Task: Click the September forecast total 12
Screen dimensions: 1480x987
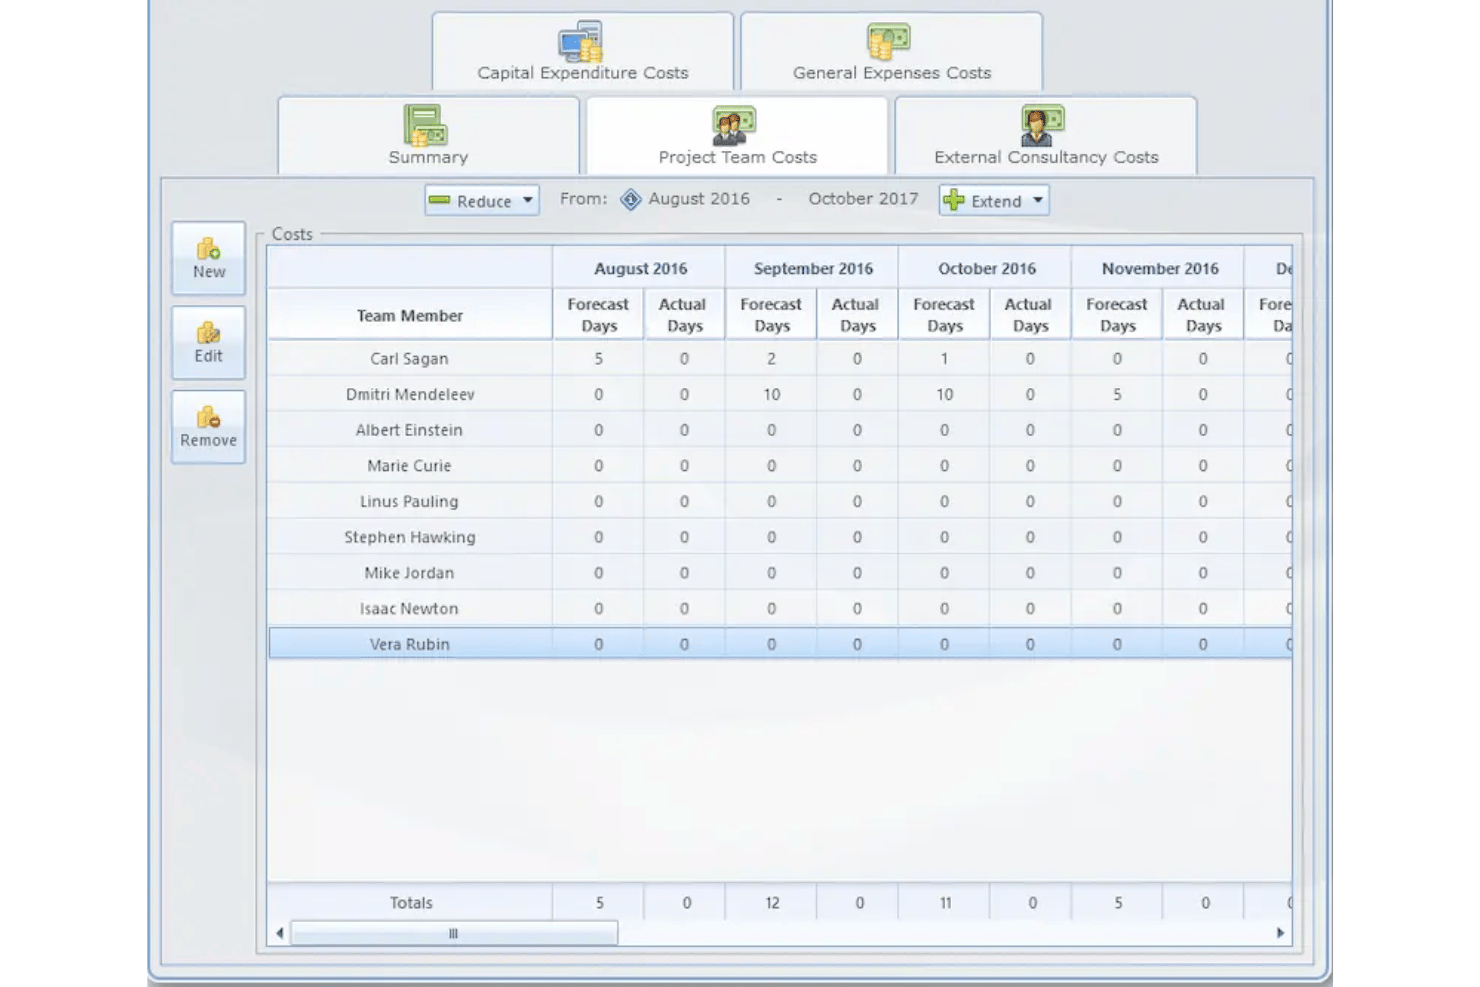Action: 772,903
